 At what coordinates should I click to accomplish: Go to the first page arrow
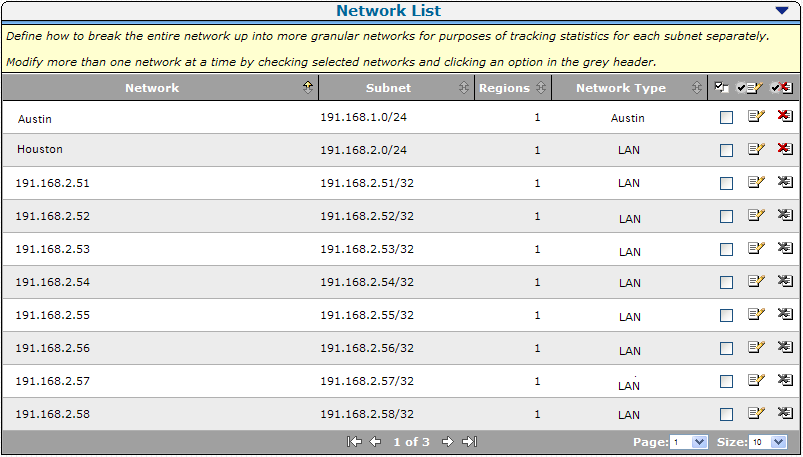click(x=353, y=441)
